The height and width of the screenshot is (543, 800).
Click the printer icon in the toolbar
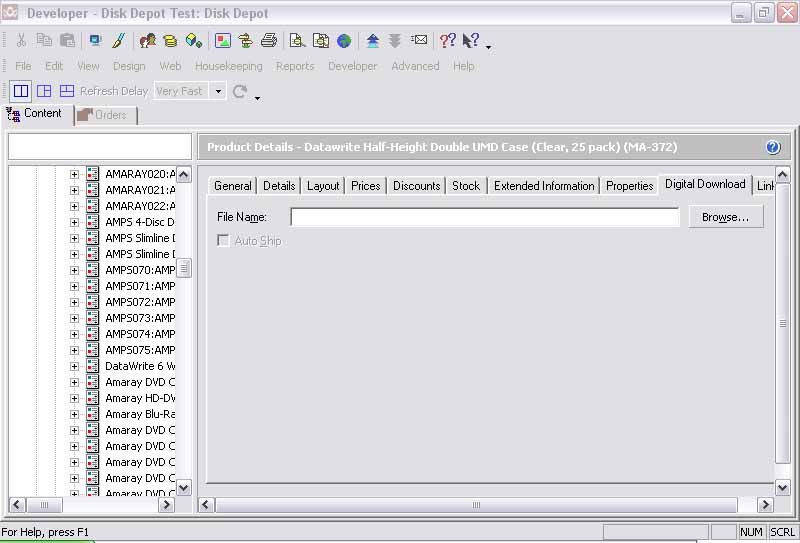pyautogui.click(x=269, y=41)
